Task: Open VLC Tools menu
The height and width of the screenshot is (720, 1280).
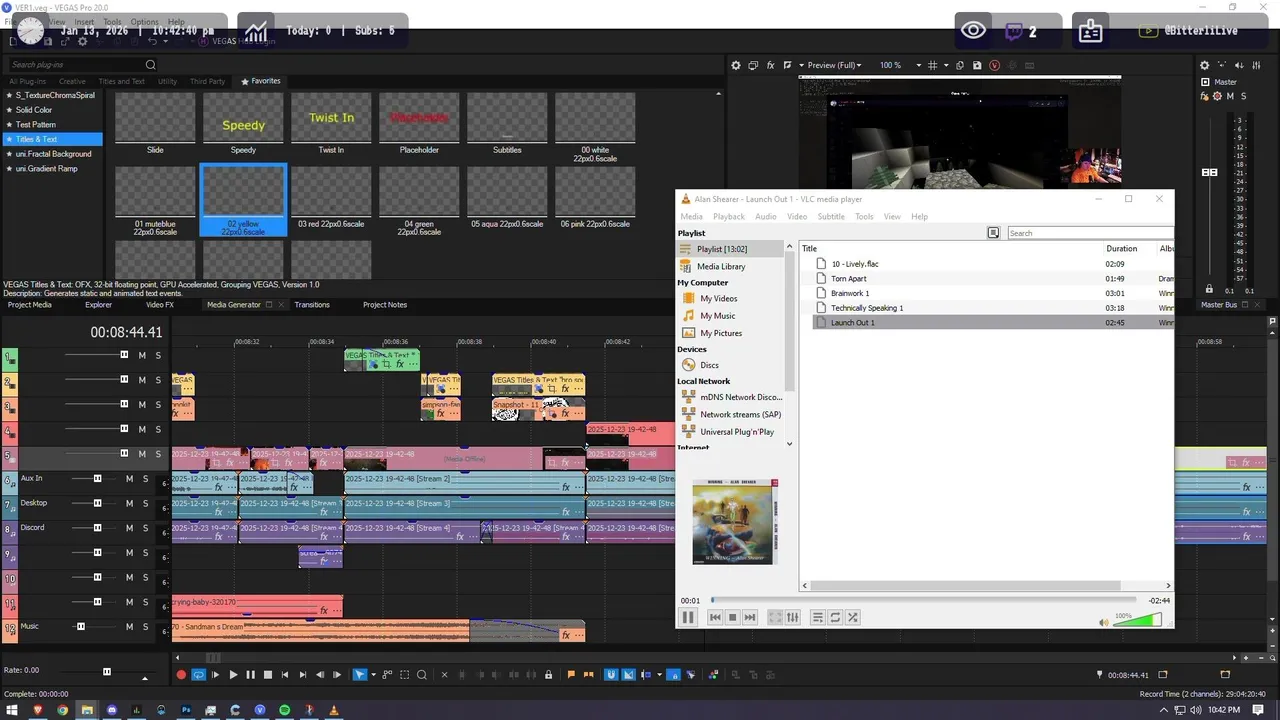Action: 864,216
